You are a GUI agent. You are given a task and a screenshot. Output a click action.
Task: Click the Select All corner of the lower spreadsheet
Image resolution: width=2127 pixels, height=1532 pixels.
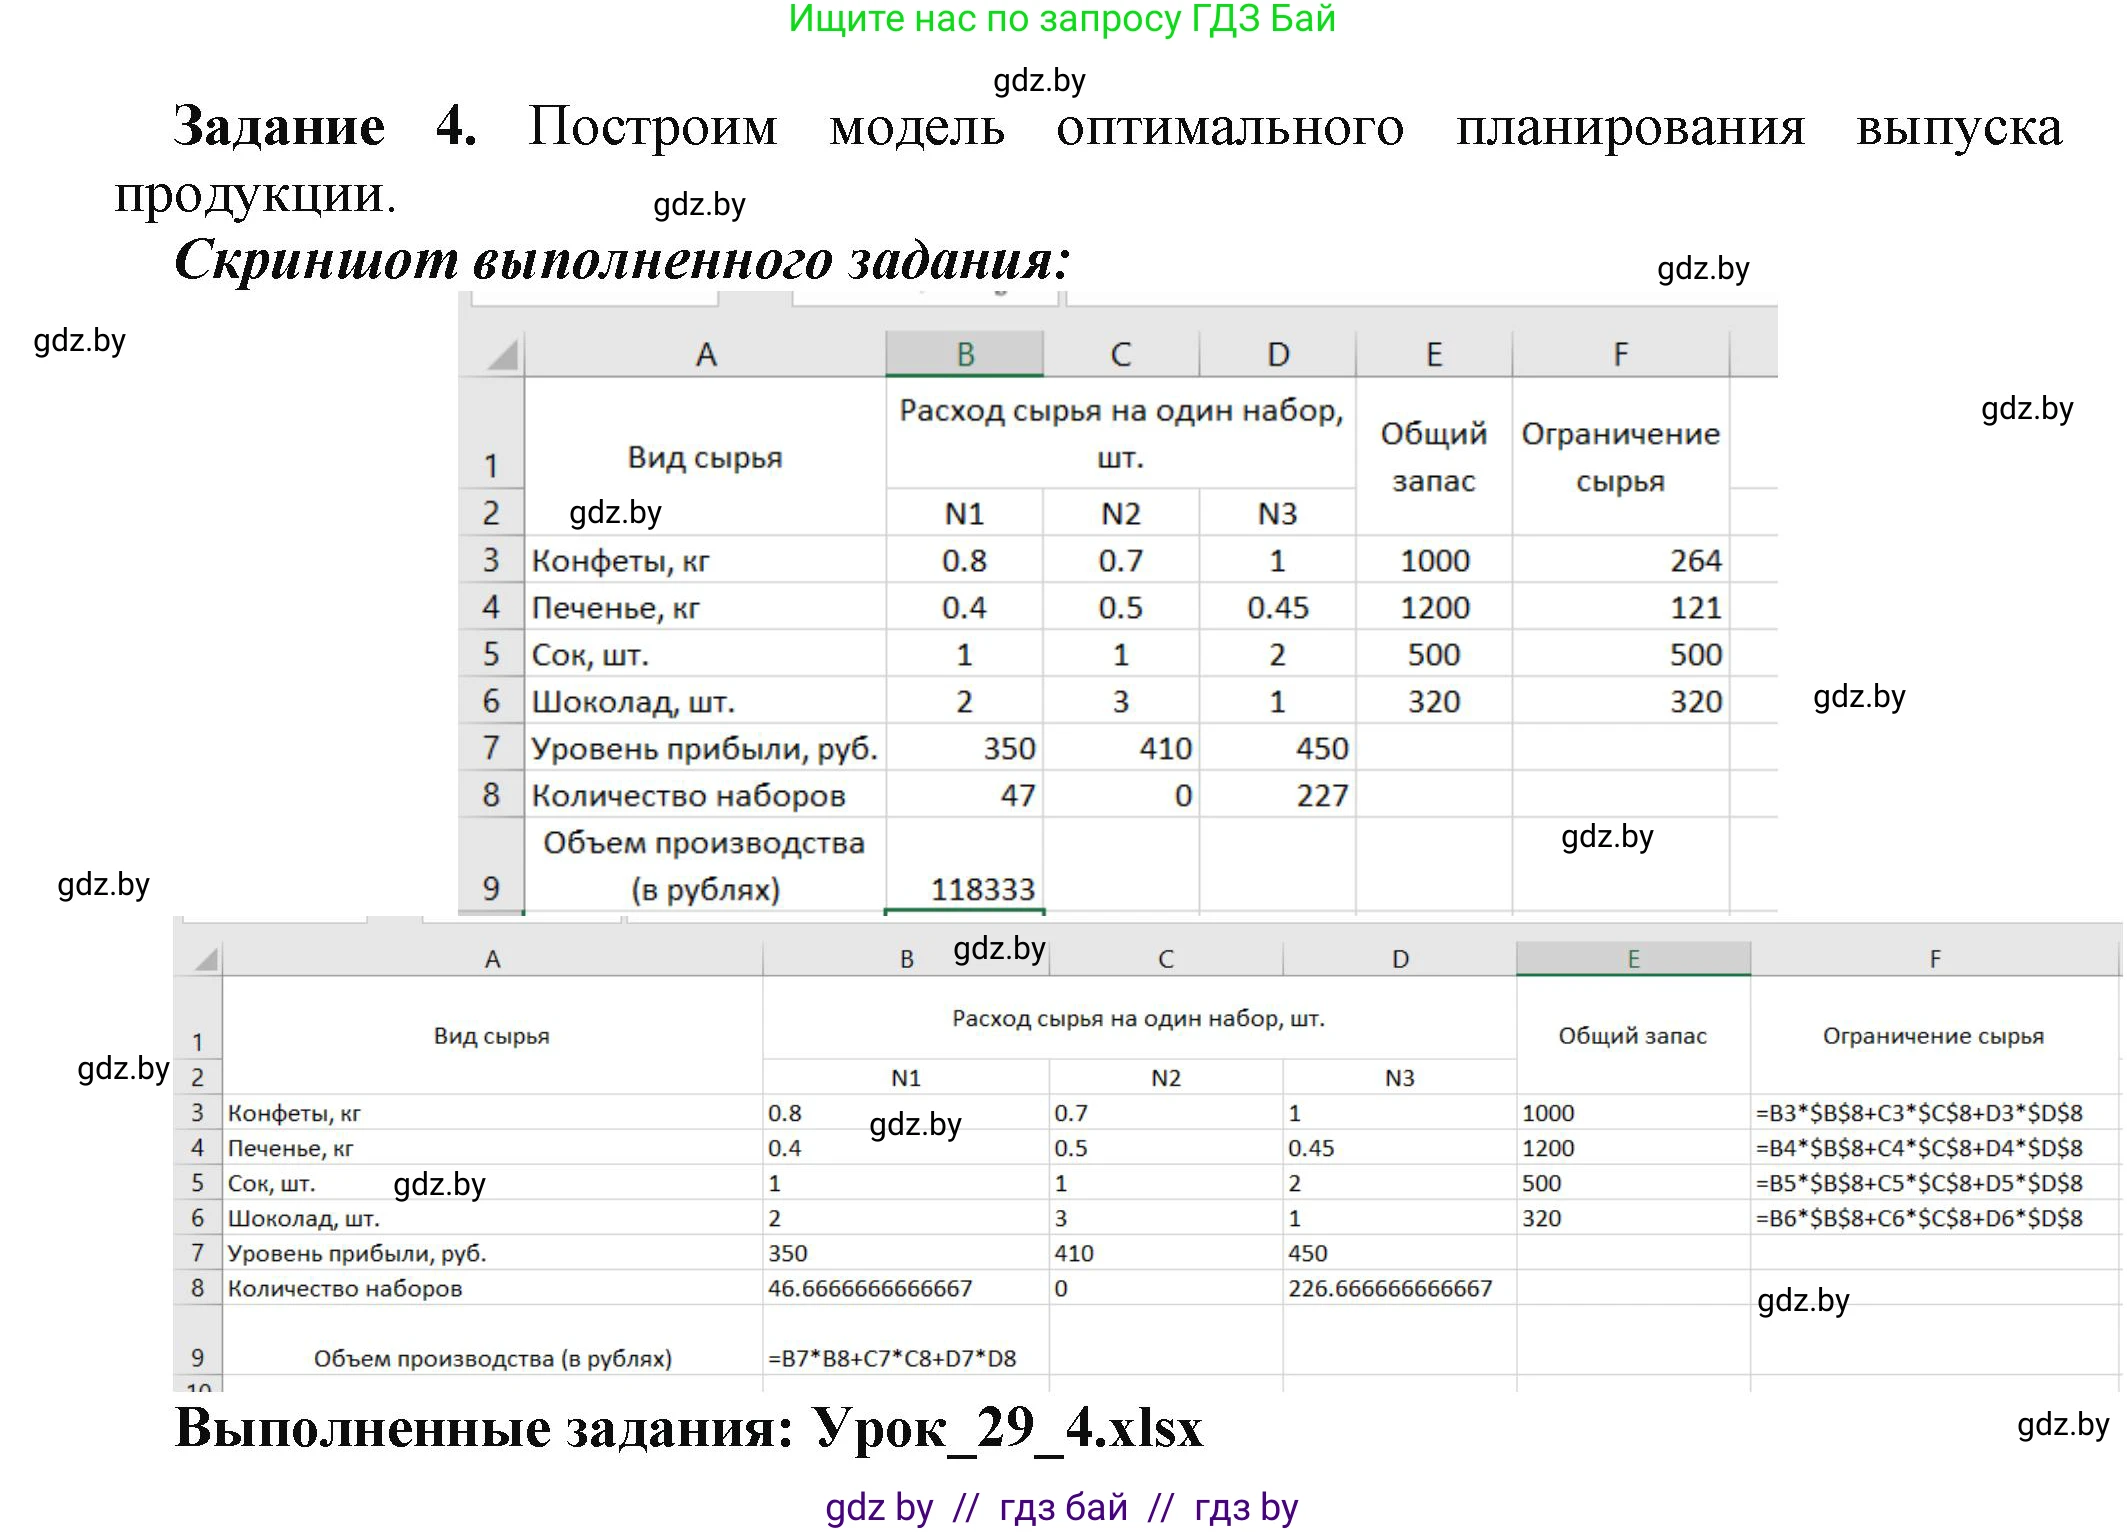[x=203, y=957]
